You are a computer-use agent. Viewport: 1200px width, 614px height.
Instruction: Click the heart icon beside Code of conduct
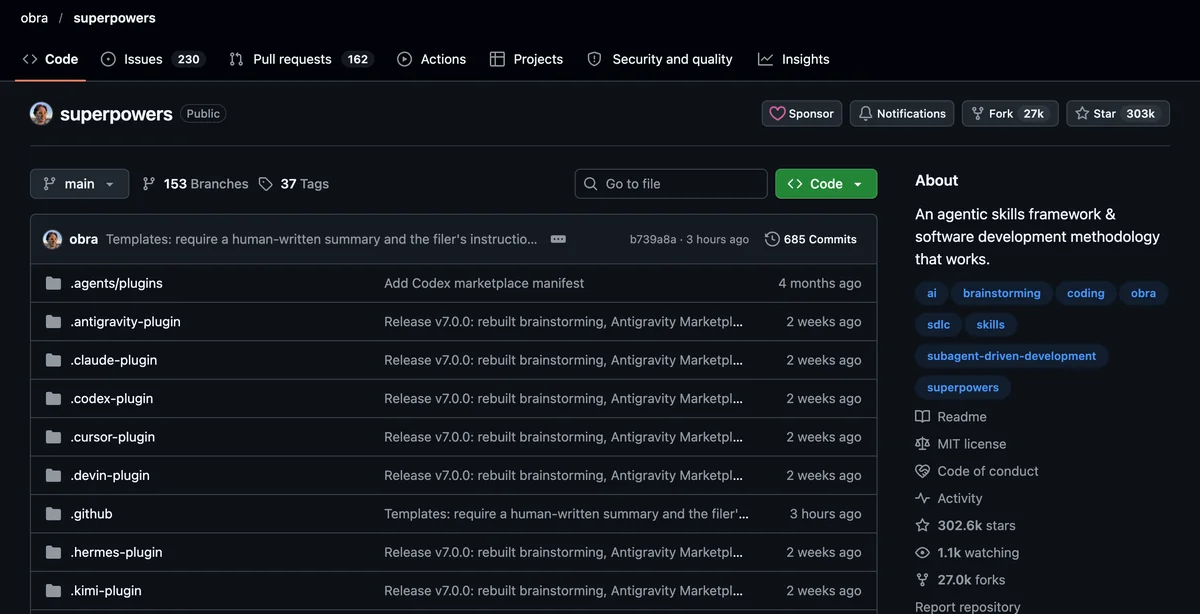pyautogui.click(x=922, y=471)
